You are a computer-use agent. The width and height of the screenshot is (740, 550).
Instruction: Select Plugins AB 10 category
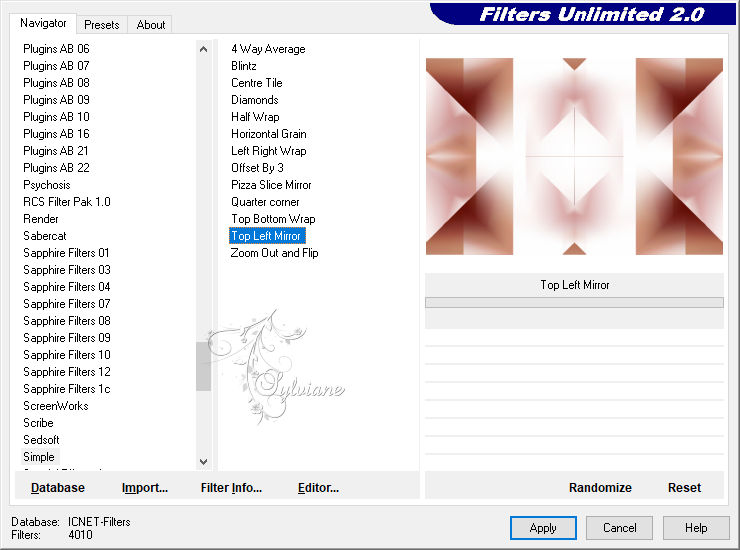coord(56,117)
